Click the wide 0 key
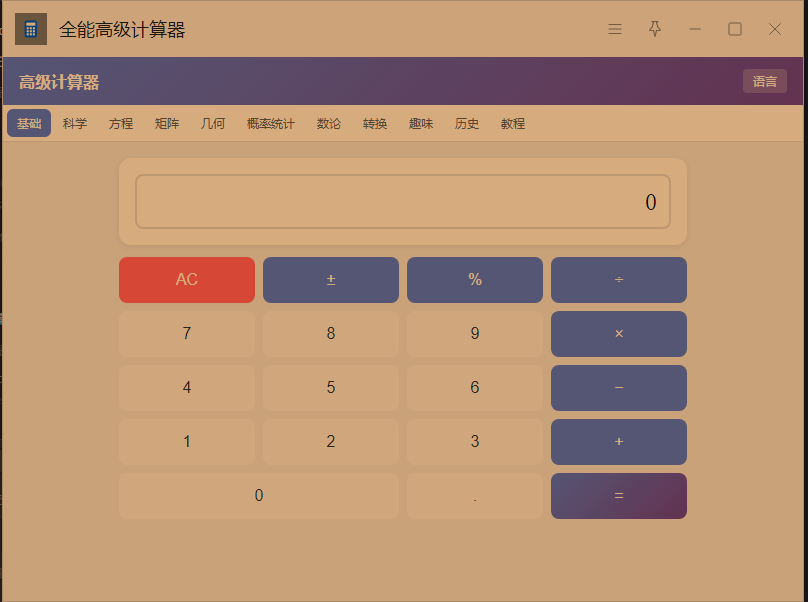This screenshot has height=602, width=808. [259, 496]
